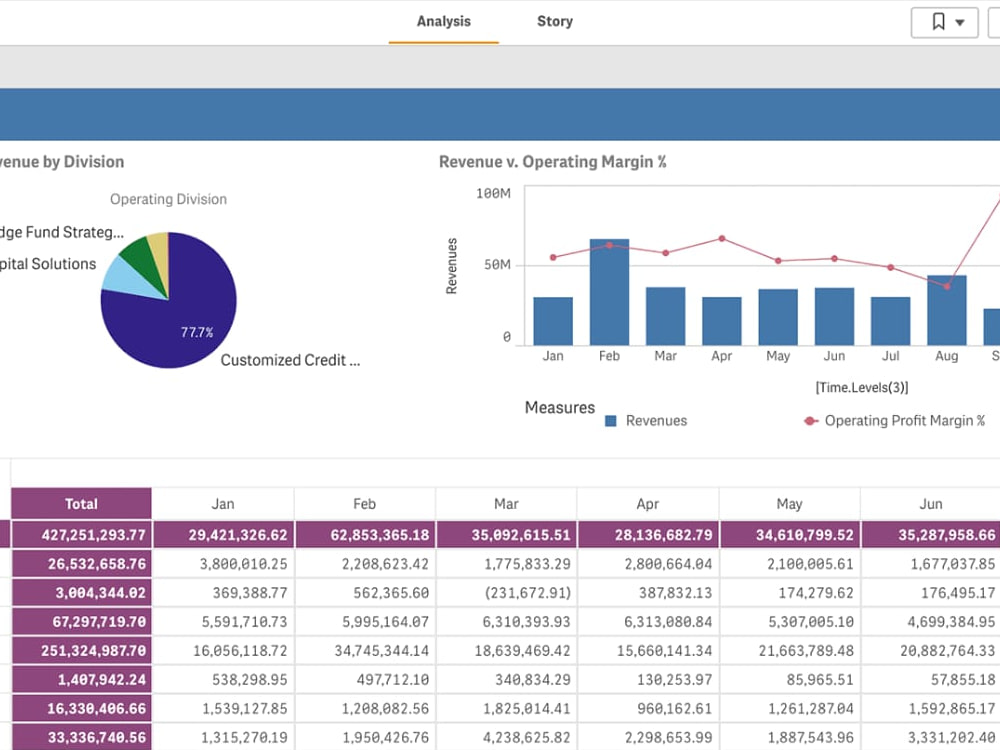Click cell 62,853,365.18
The width and height of the screenshot is (1000, 750).
pyautogui.click(x=365, y=534)
